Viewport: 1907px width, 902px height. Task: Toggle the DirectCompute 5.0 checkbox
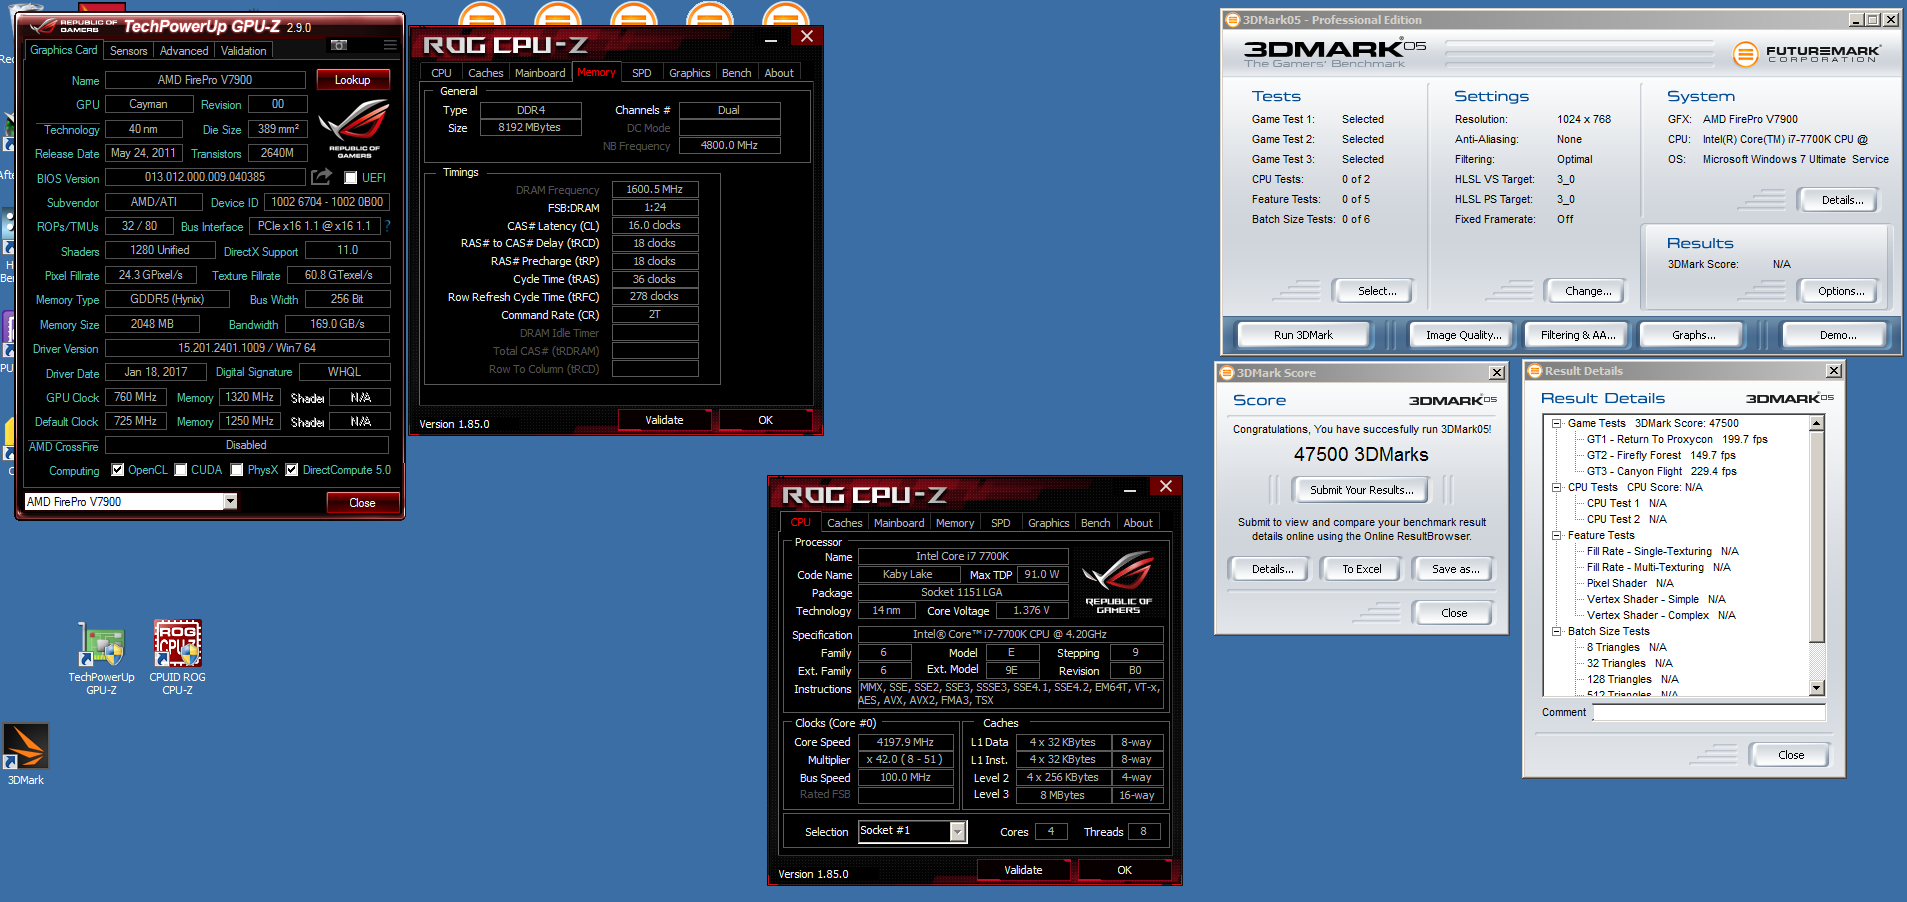[292, 470]
